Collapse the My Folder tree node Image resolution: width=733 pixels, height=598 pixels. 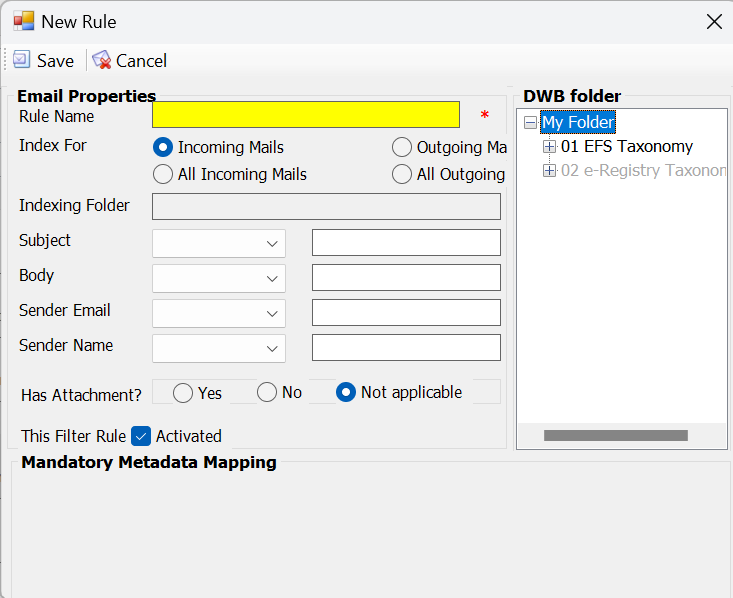pos(530,123)
